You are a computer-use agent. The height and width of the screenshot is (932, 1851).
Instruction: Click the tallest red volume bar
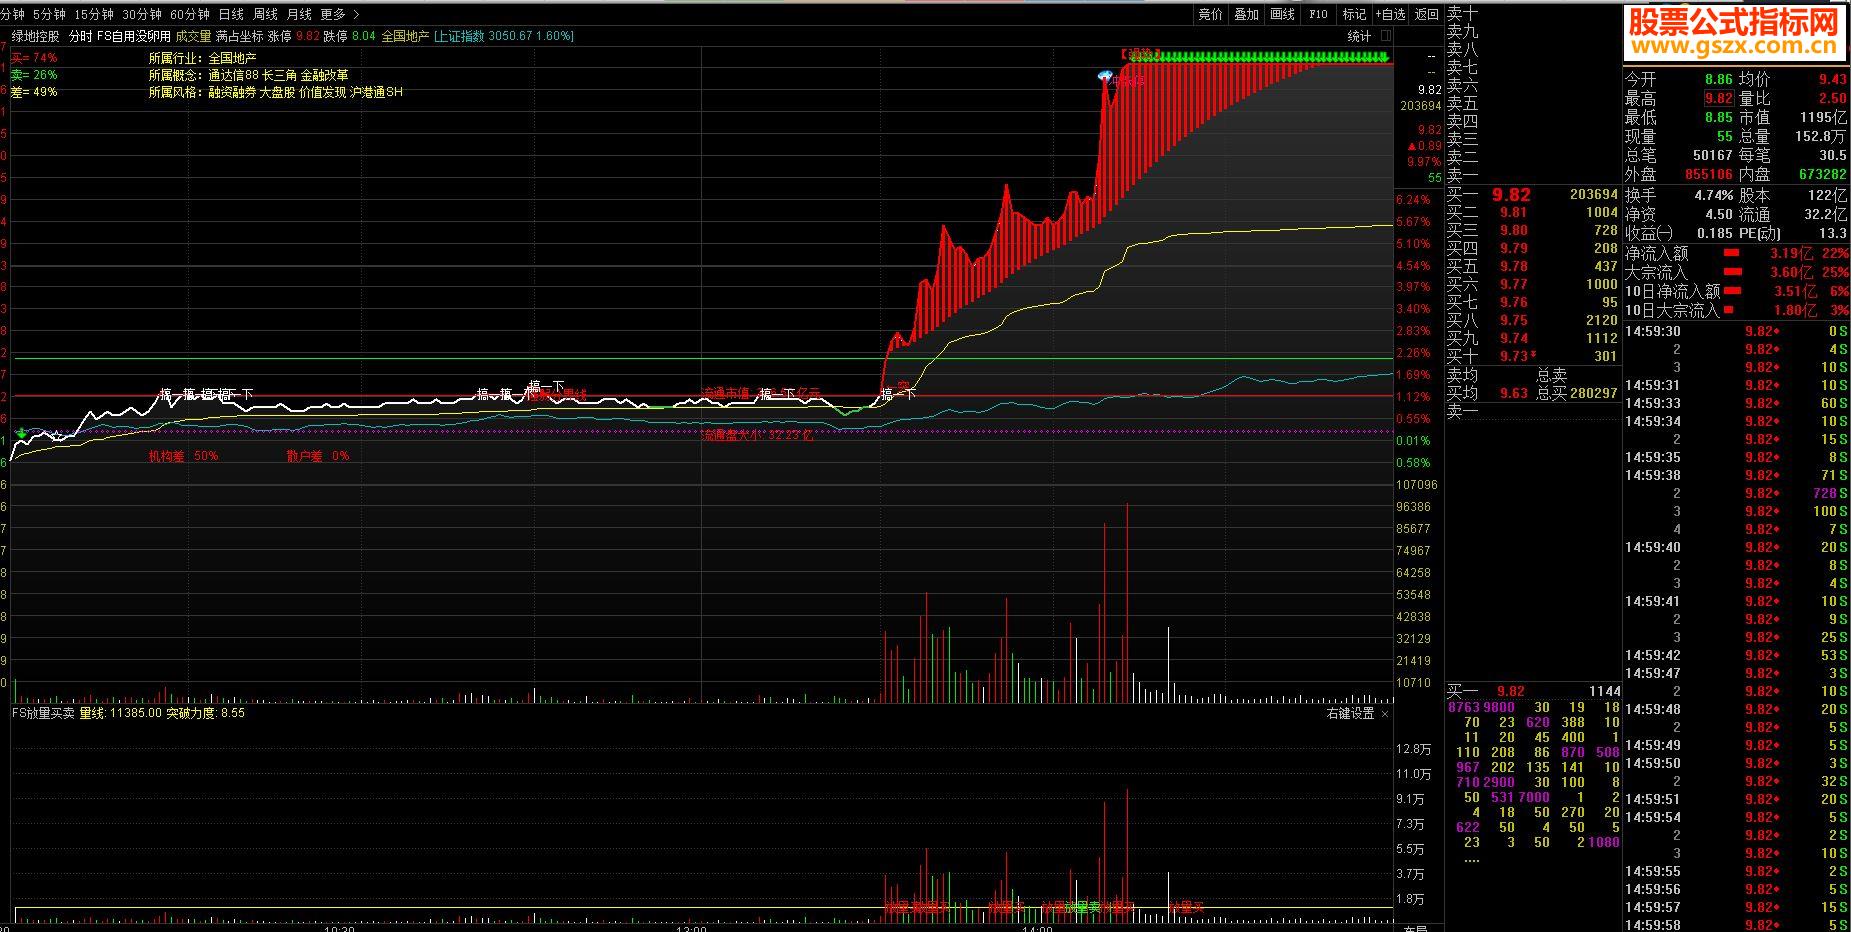tap(1127, 602)
